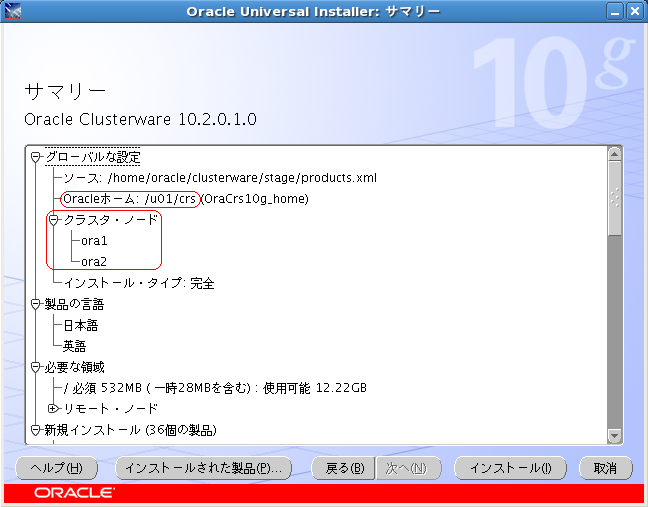Screen dimensions: 648x507
Task: Click the summary tree vertical scrollbar thumb
Action: [x=615, y=198]
